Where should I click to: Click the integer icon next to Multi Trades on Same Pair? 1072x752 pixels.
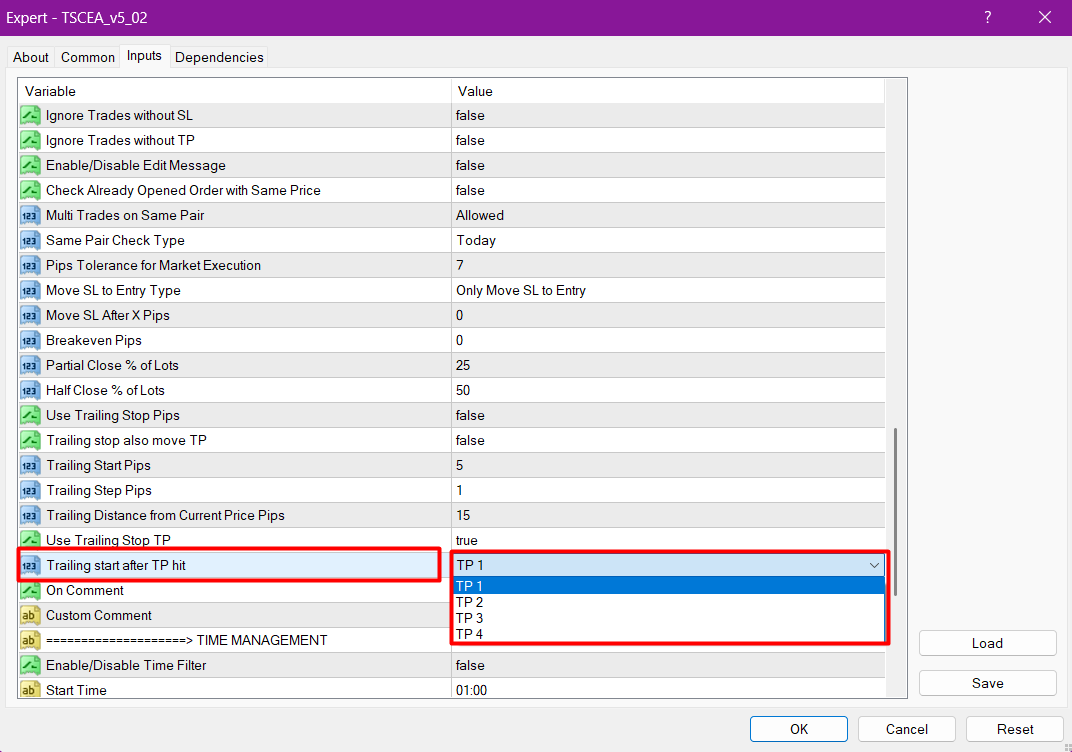click(x=30, y=216)
